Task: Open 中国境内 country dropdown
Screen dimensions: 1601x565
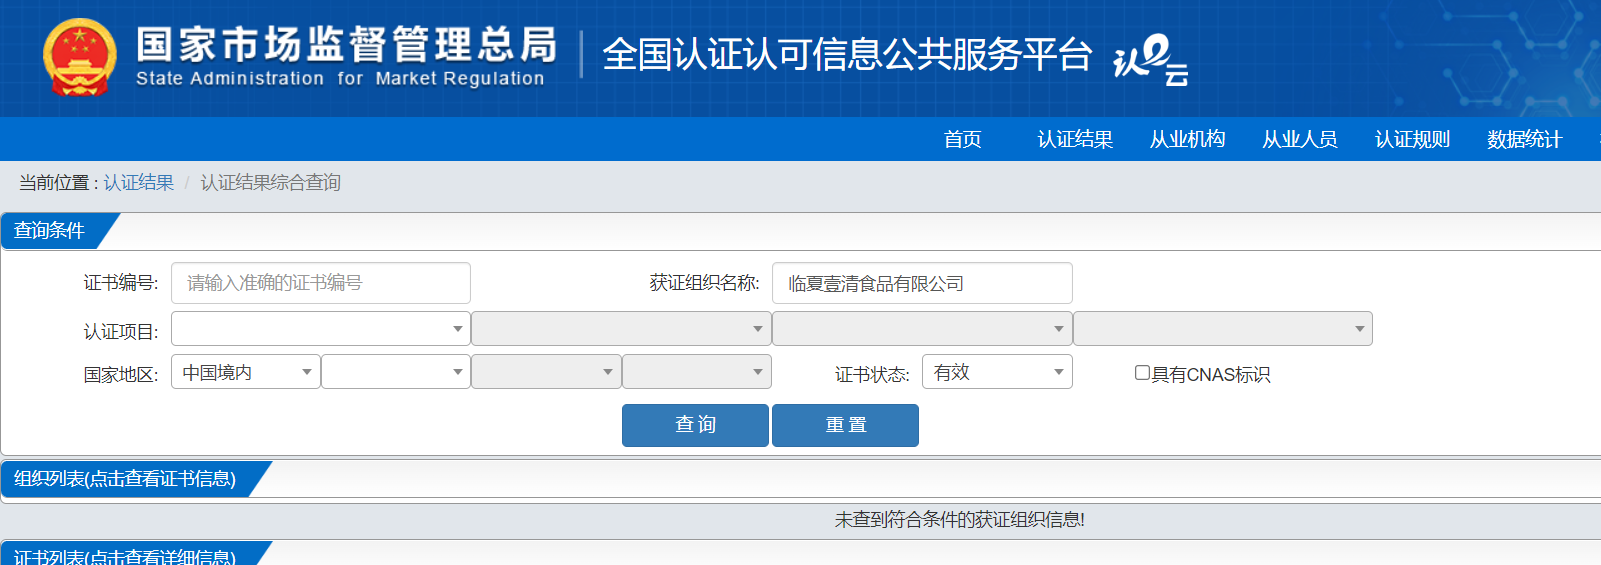Action: click(246, 372)
